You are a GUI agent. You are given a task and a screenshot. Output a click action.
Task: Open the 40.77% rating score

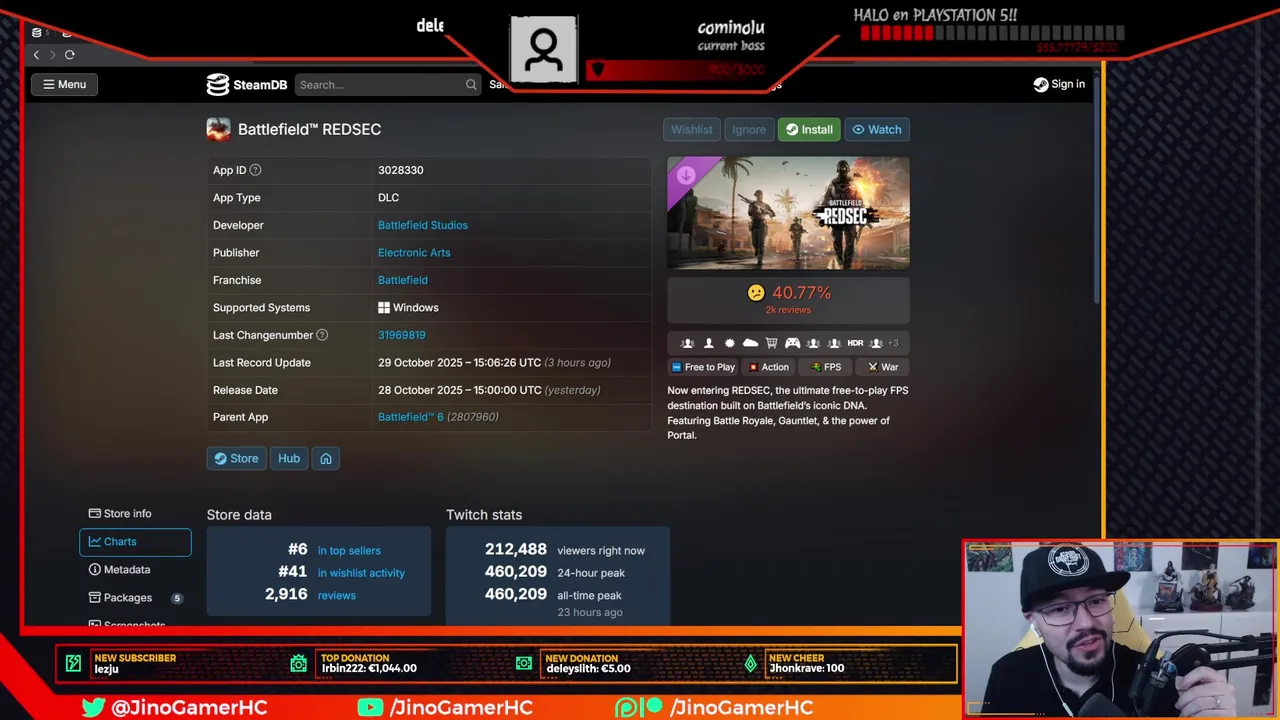coord(801,293)
